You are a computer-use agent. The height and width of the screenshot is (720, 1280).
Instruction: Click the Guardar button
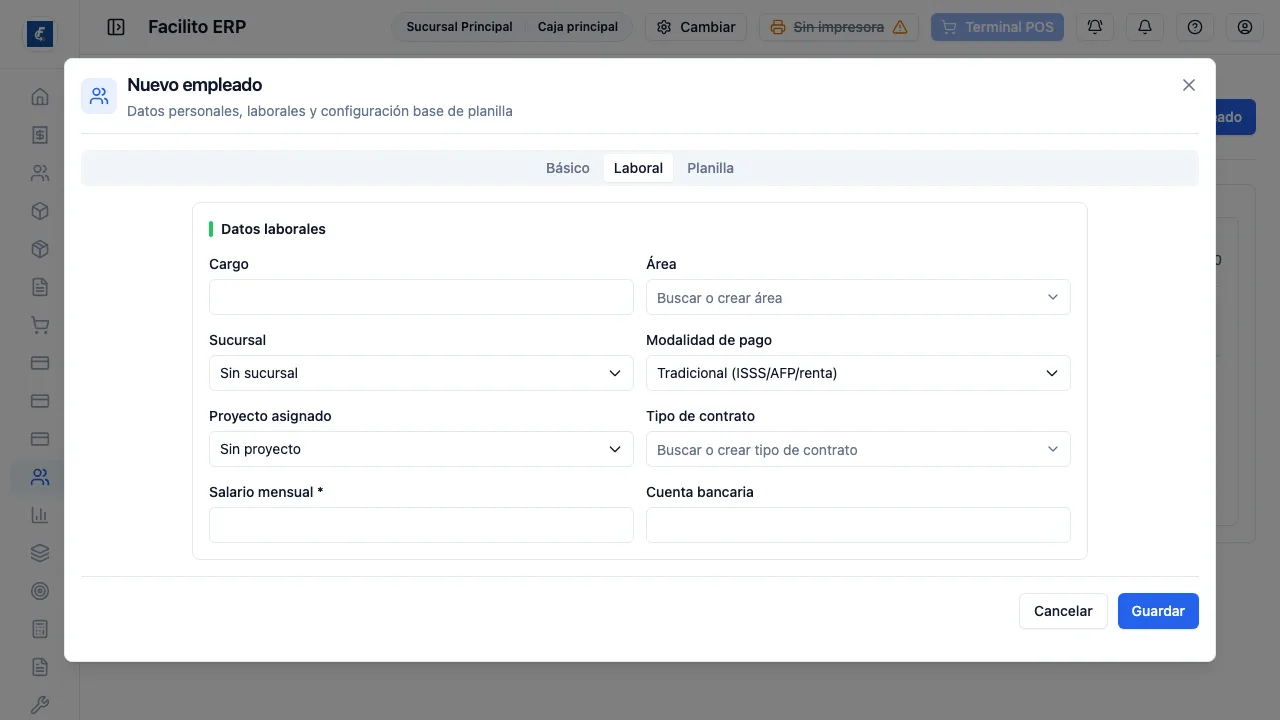coord(1158,611)
